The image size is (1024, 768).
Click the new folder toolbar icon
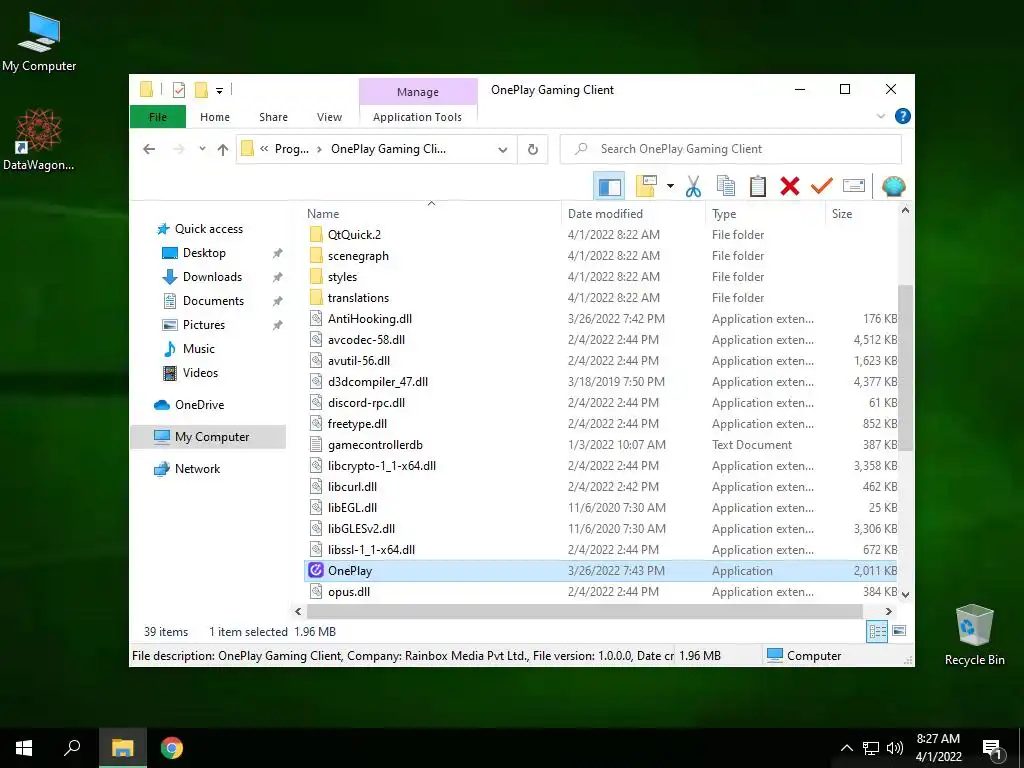pos(646,186)
